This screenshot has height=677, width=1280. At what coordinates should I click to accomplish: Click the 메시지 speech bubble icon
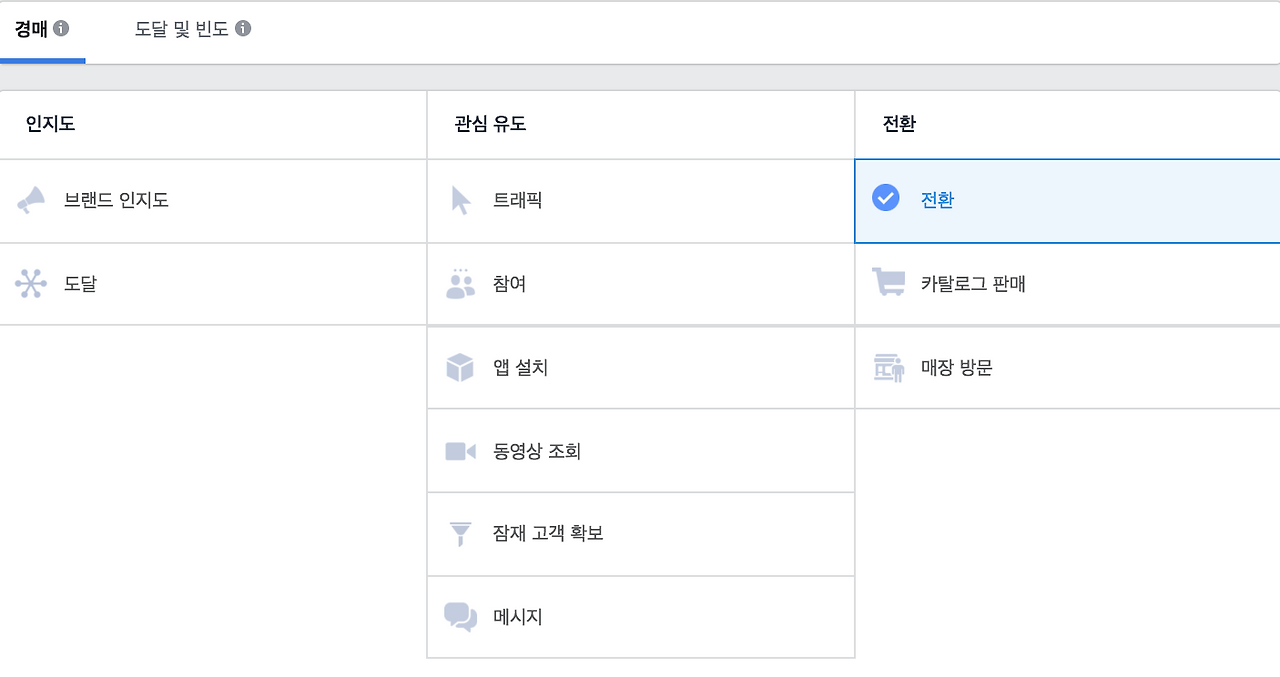(x=459, y=617)
